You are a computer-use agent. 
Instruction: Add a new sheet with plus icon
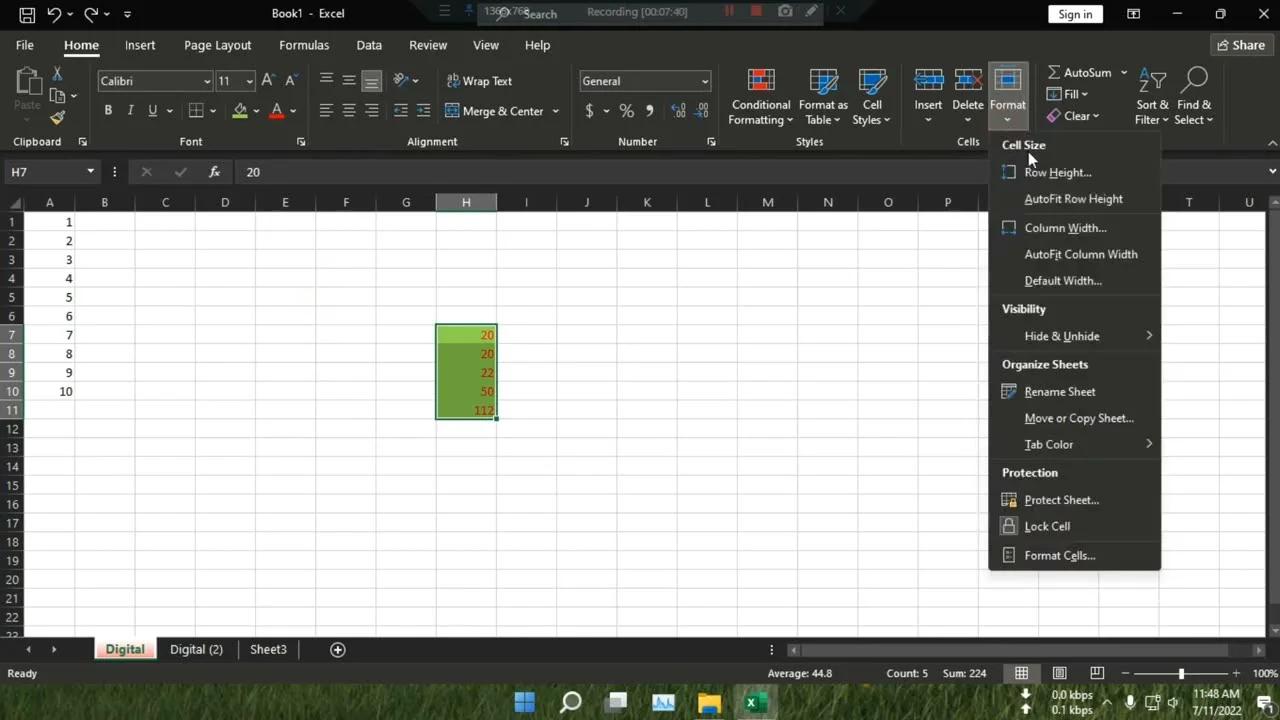tap(338, 650)
